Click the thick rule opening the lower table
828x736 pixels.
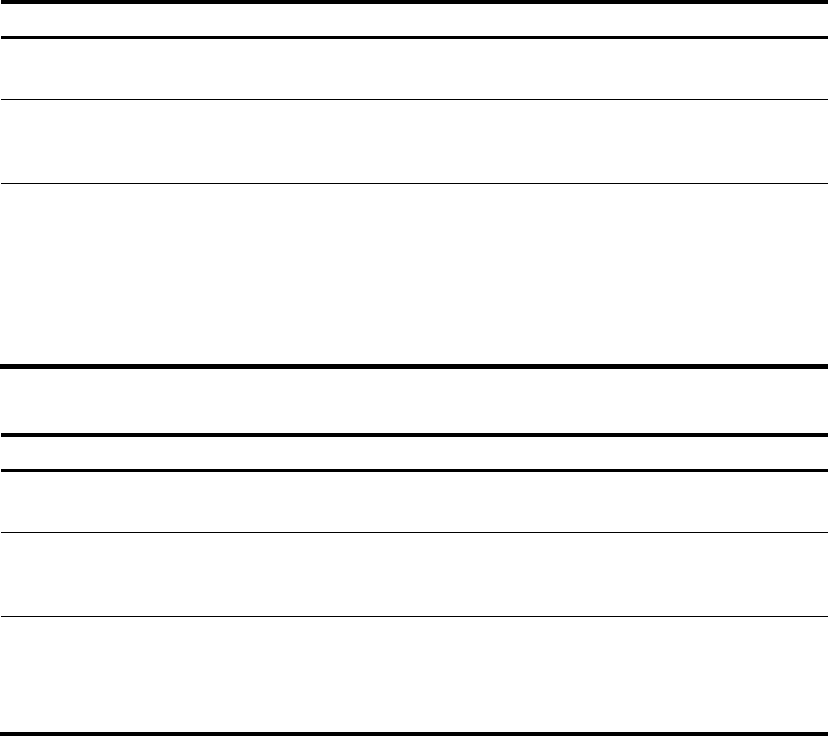click(414, 435)
